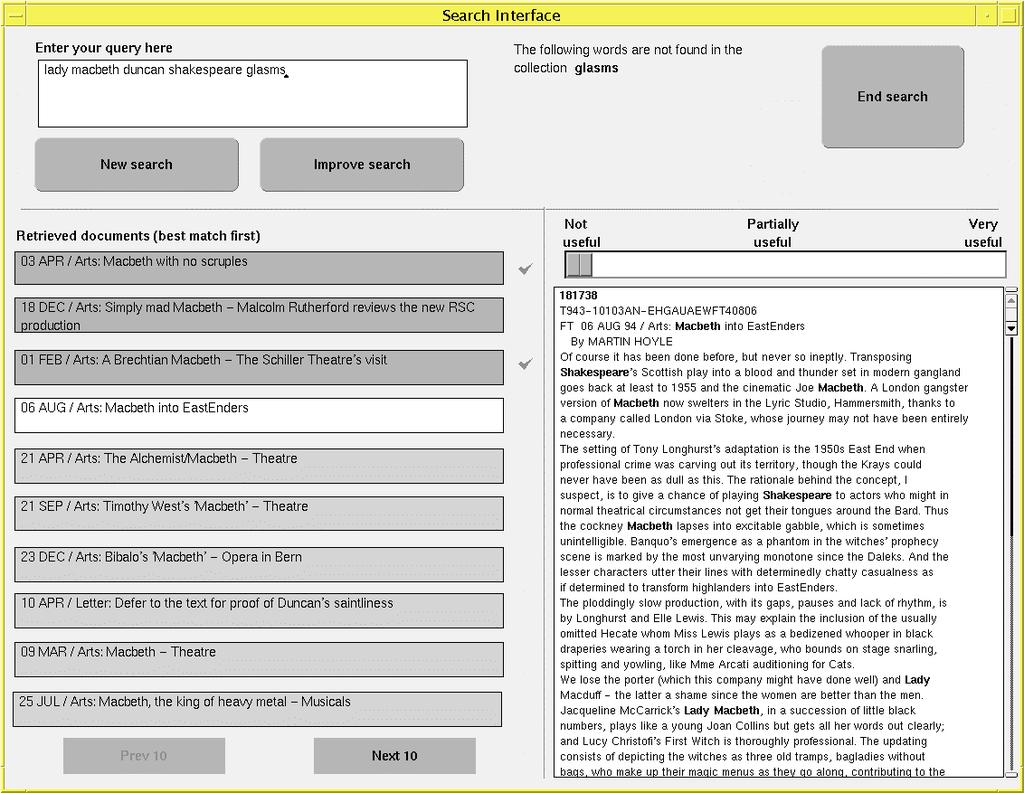Screen dimensions: 1024x793
Task: Click the Improve search button
Action: (x=362, y=165)
